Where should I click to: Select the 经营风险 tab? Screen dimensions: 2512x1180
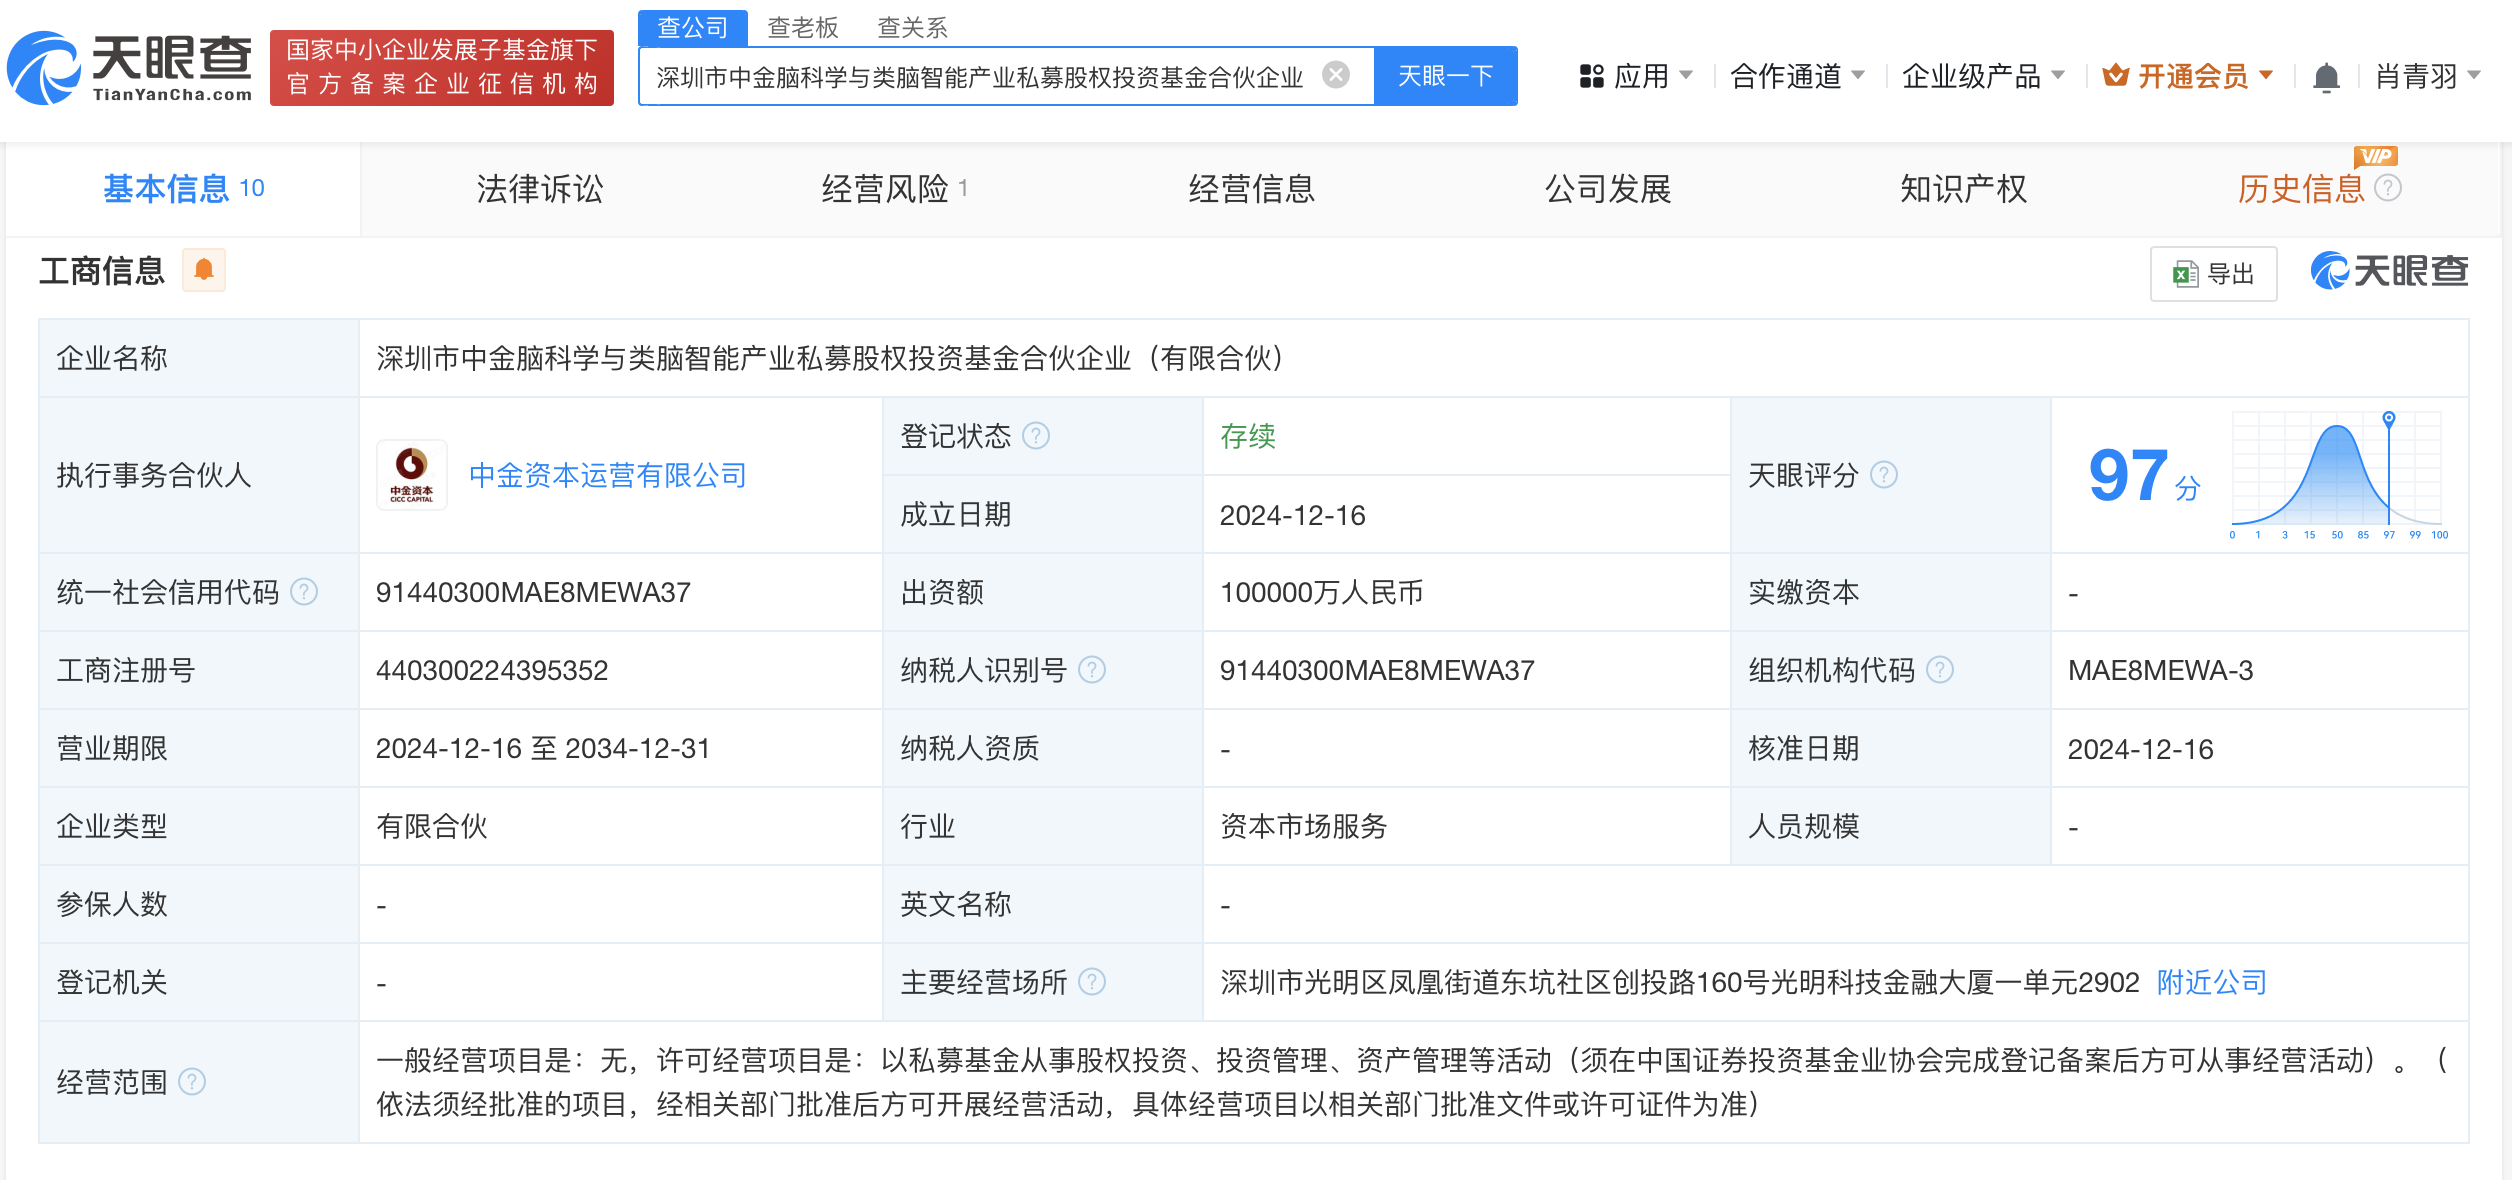(x=894, y=188)
